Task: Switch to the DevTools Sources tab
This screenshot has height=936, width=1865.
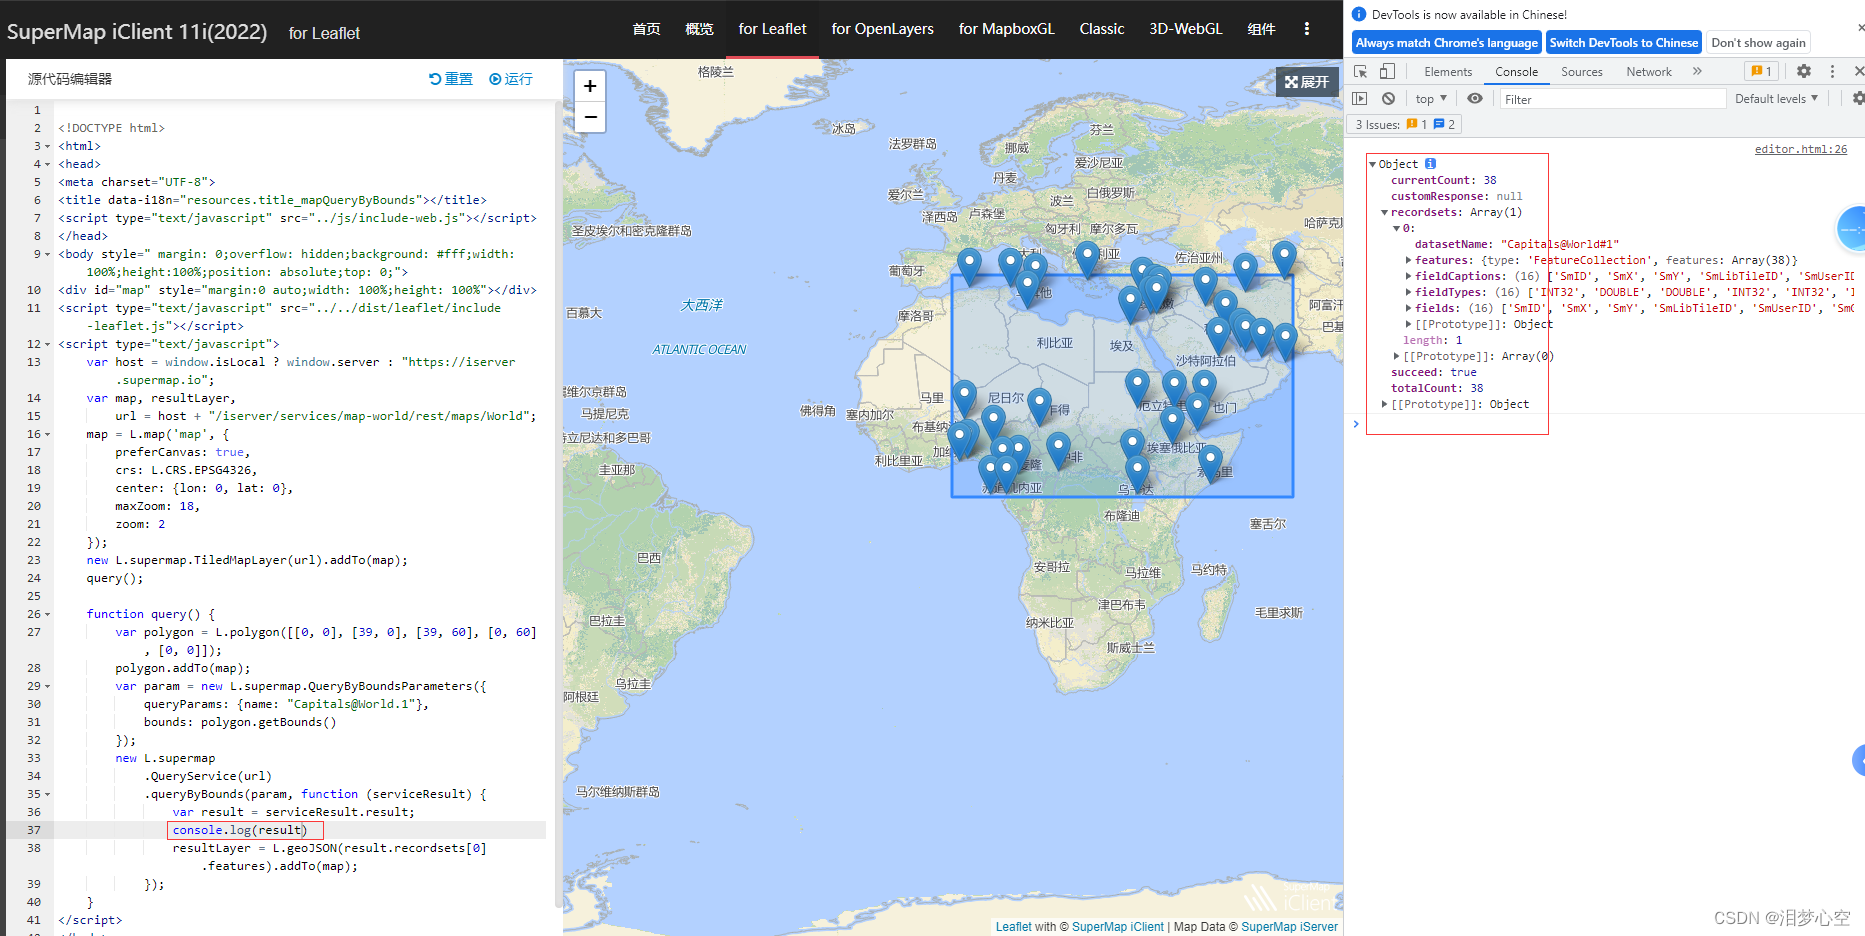Action: tap(1581, 72)
